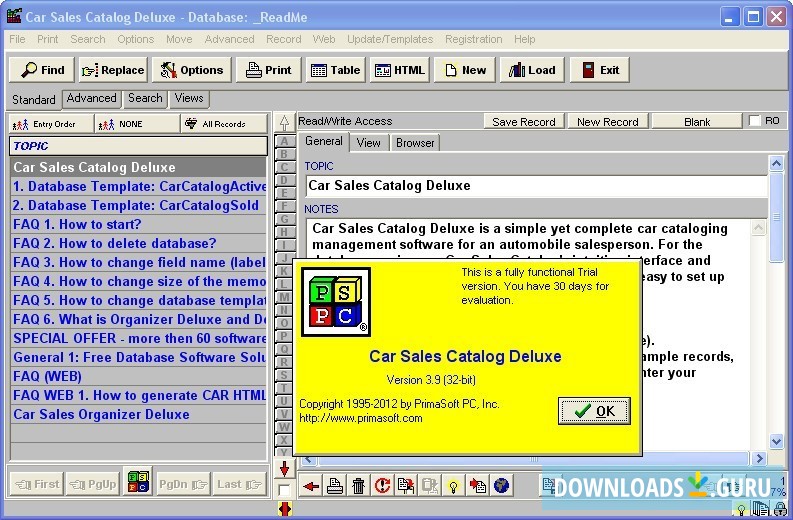This screenshot has width=793, height=520.
Task: Click the red down arrow below the alphabet bar
Action: [284, 469]
